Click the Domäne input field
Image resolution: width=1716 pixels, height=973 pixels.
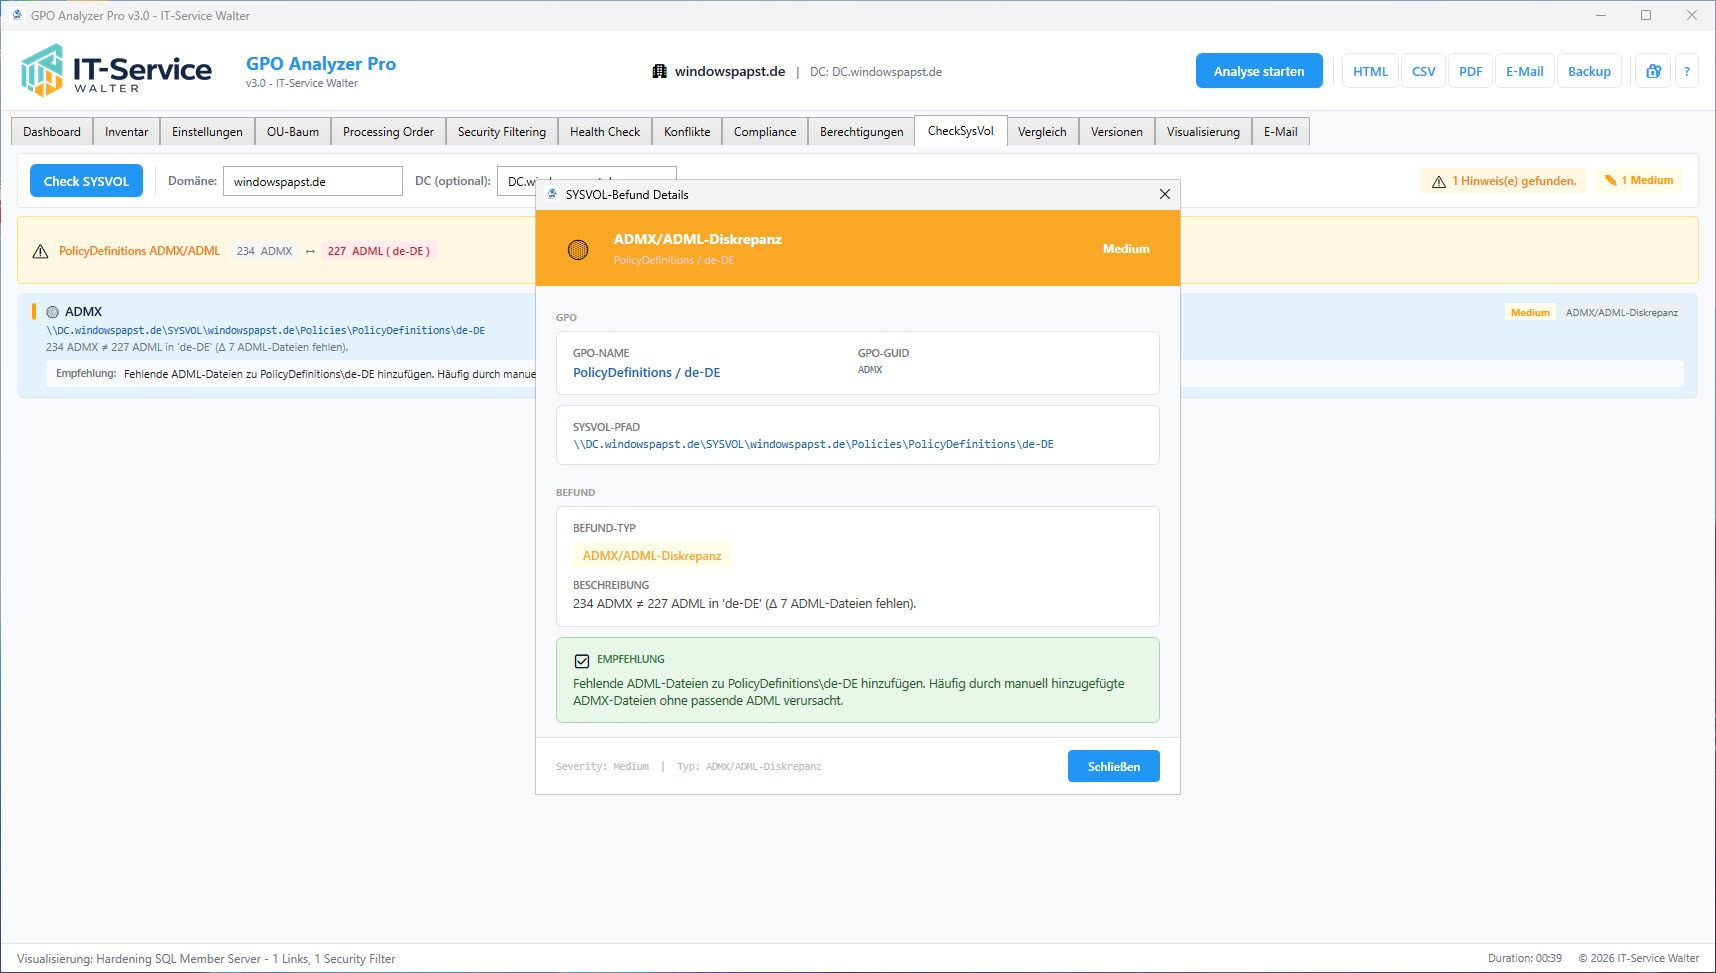[x=312, y=181]
